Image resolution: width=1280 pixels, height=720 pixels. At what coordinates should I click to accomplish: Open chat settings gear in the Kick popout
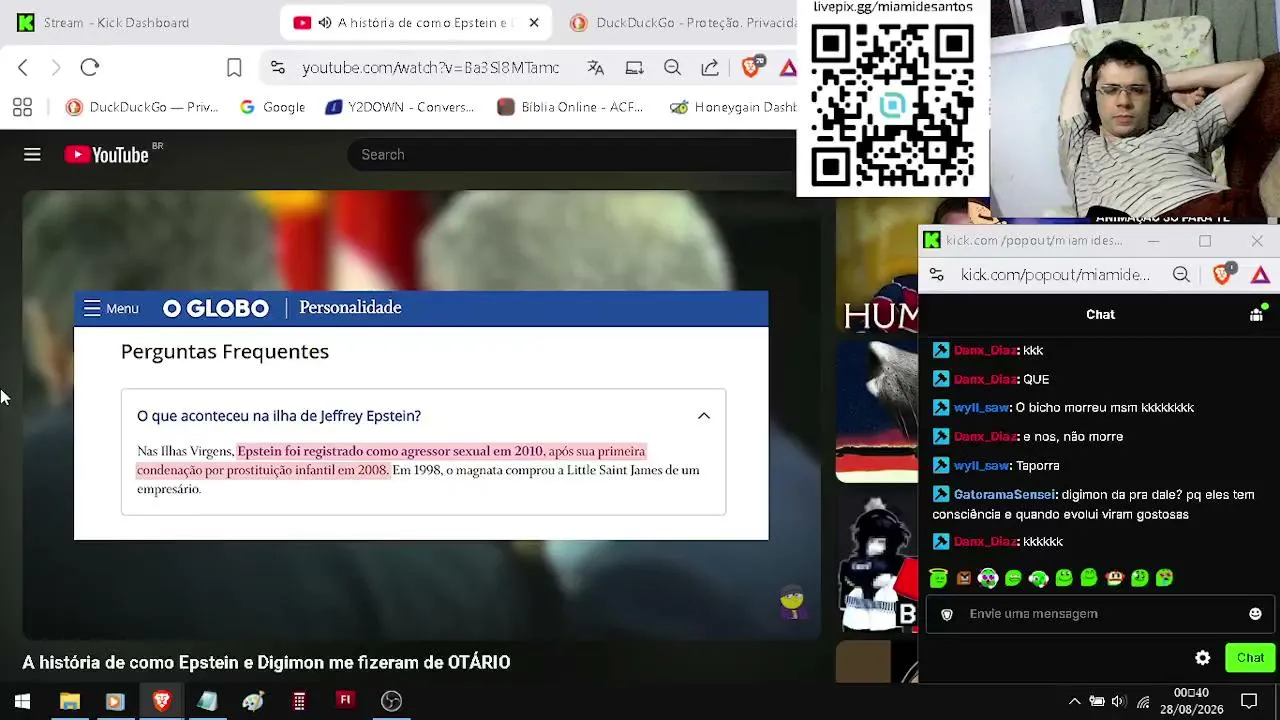(x=1202, y=658)
